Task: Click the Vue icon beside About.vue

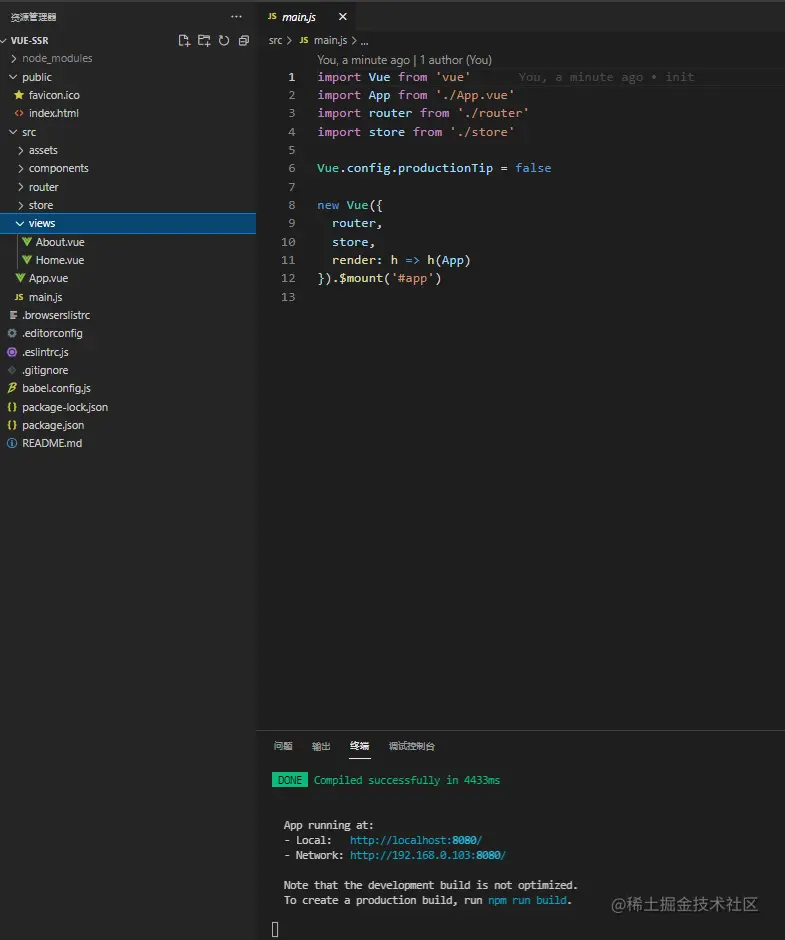Action: tap(26, 242)
